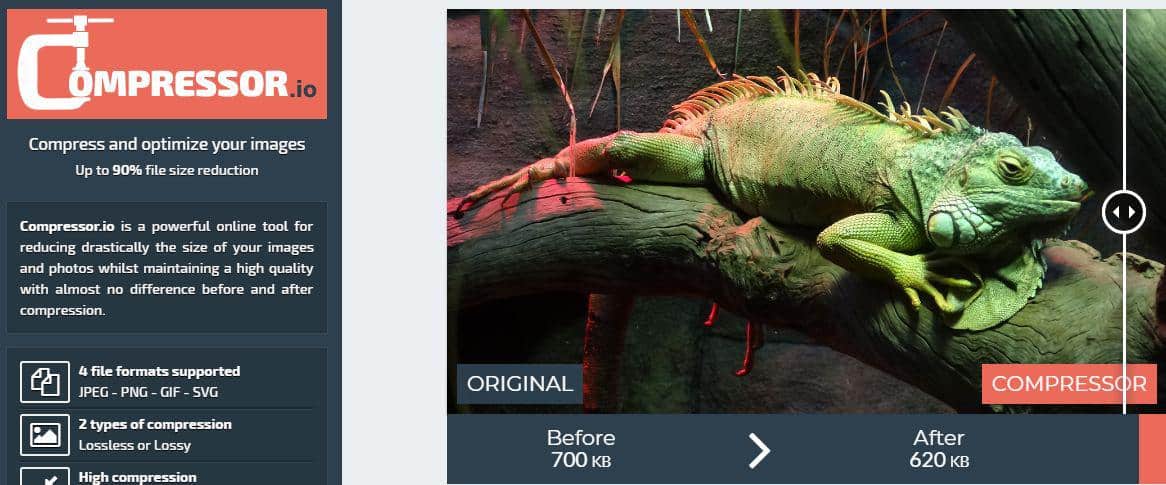Click the ORIGINAL label on the image
1166x485 pixels.
pyautogui.click(x=520, y=384)
